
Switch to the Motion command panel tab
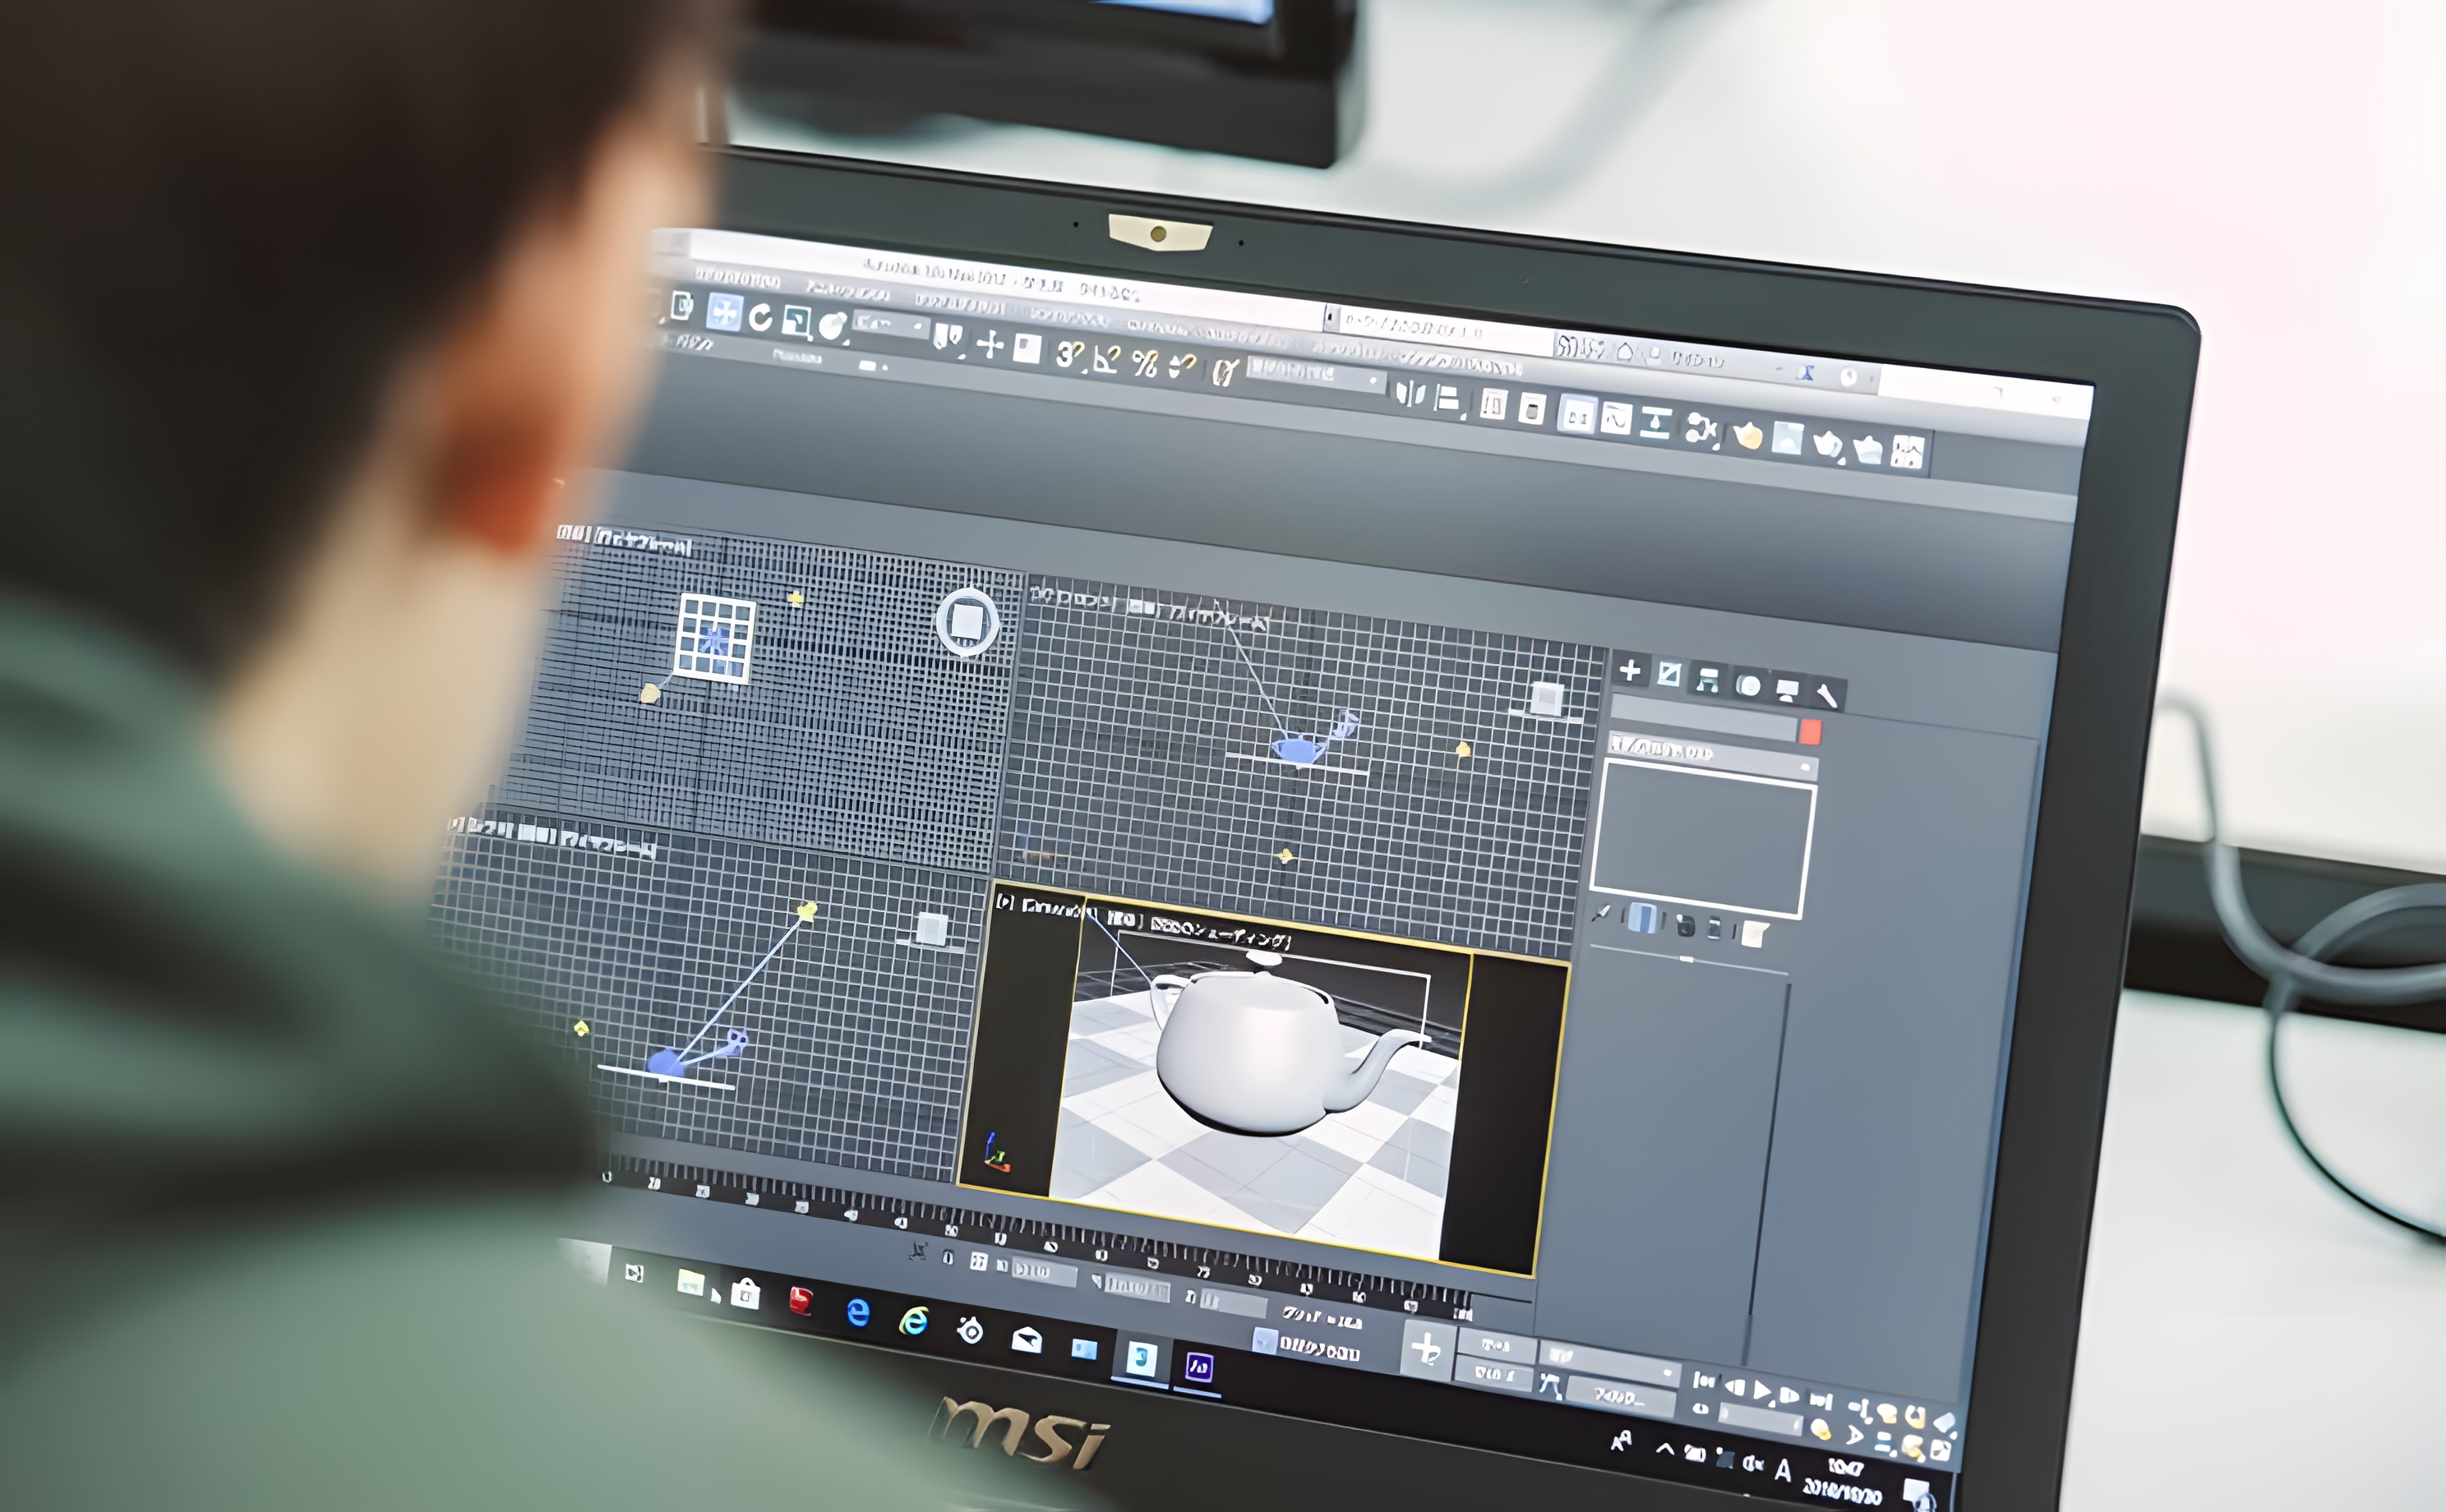pyautogui.click(x=1747, y=685)
